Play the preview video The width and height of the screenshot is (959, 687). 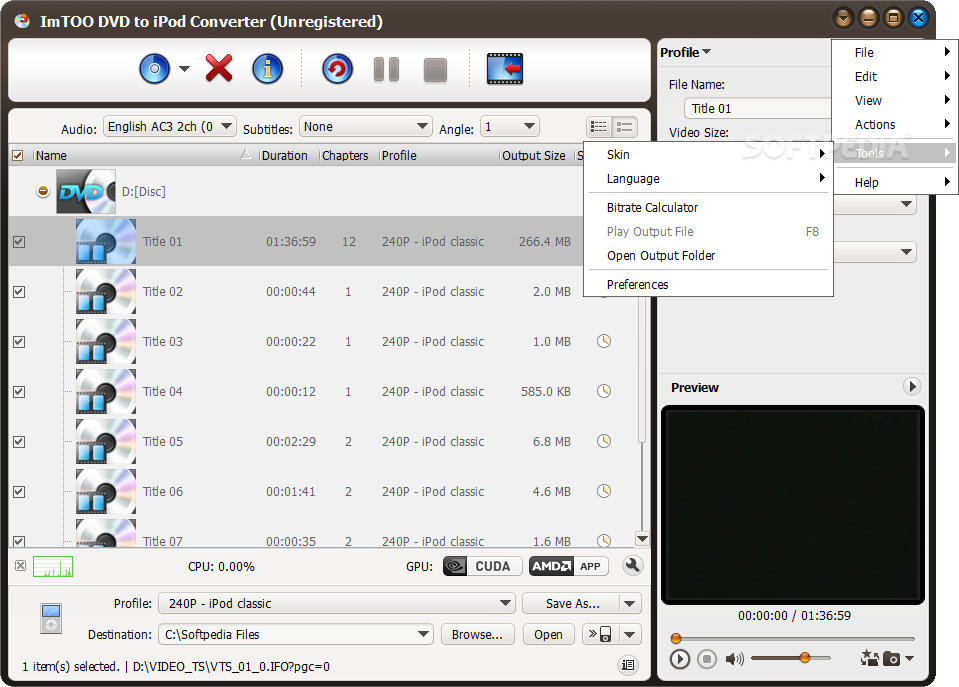pos(679,659)
